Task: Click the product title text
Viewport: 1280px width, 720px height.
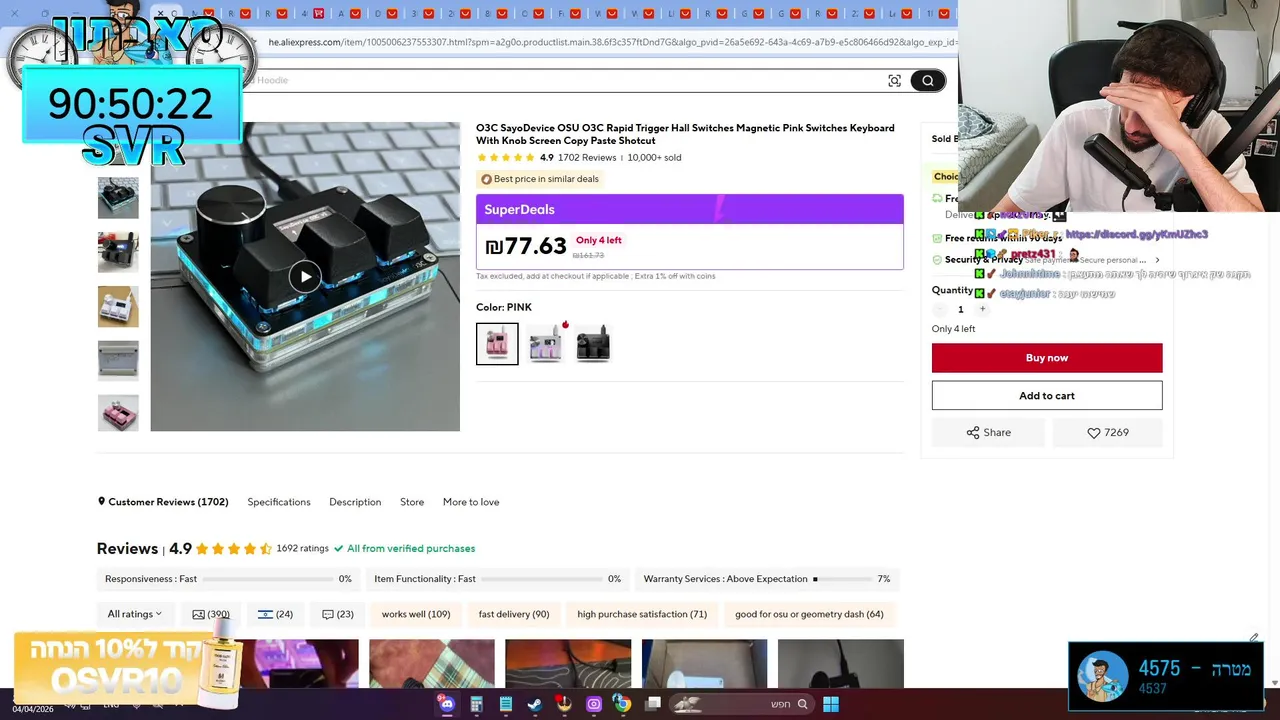Action: tap(685, 134)
